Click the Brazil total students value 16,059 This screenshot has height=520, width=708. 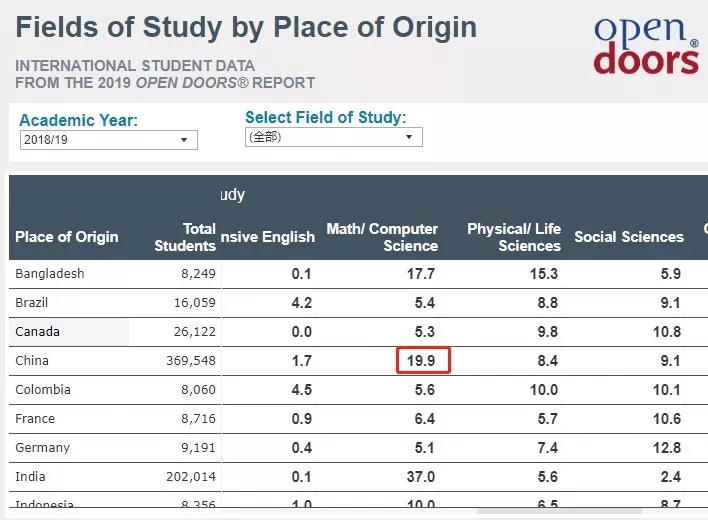point(195,303)
